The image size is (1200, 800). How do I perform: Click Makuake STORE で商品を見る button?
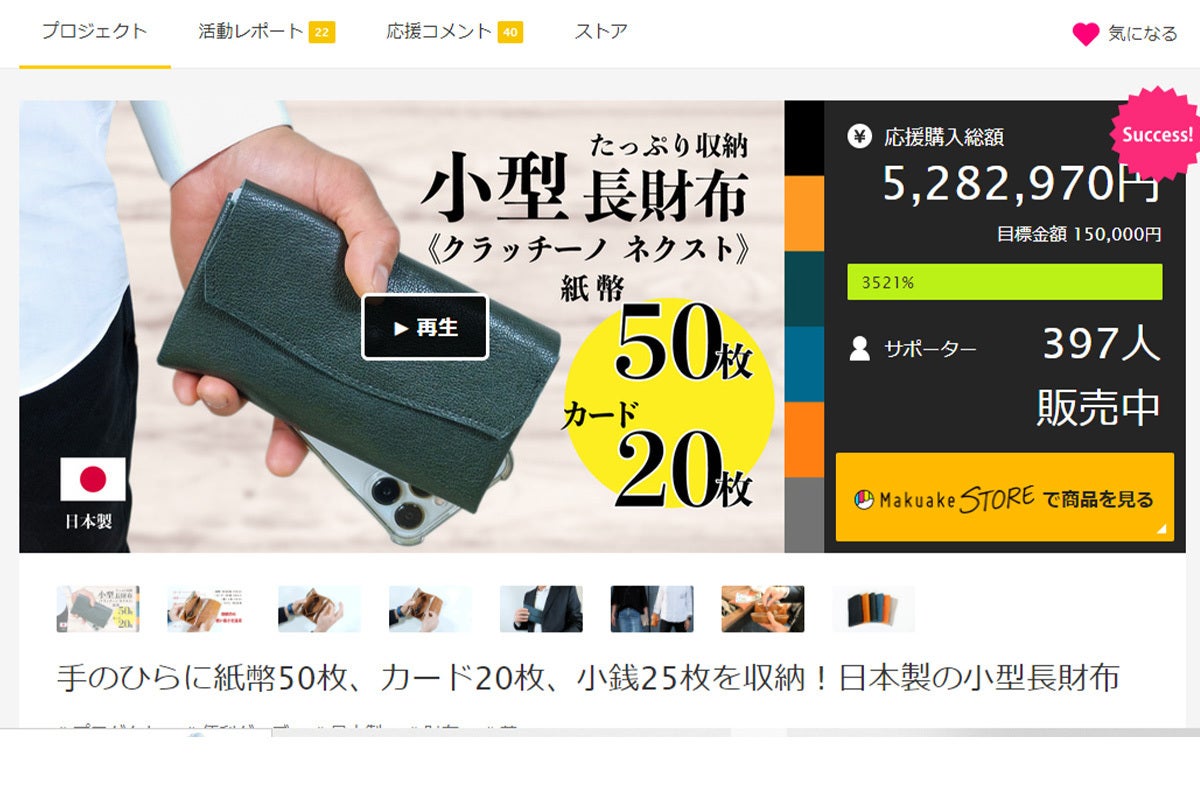pyautogui.click(x=1005, y=497)
